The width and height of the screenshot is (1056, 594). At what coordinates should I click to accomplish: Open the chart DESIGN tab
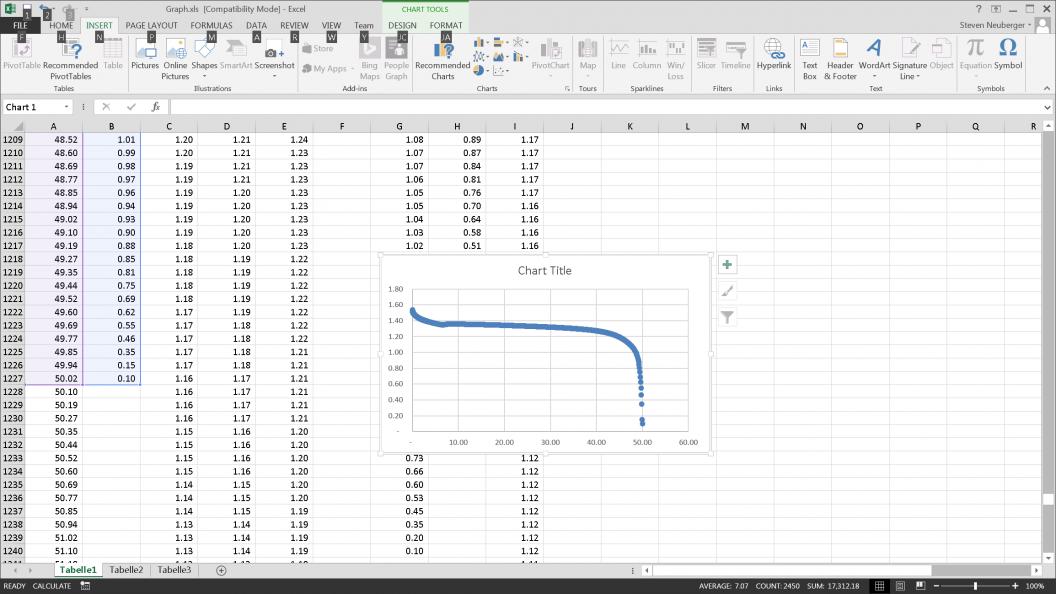pyautogui.click(x=402, y=26)
